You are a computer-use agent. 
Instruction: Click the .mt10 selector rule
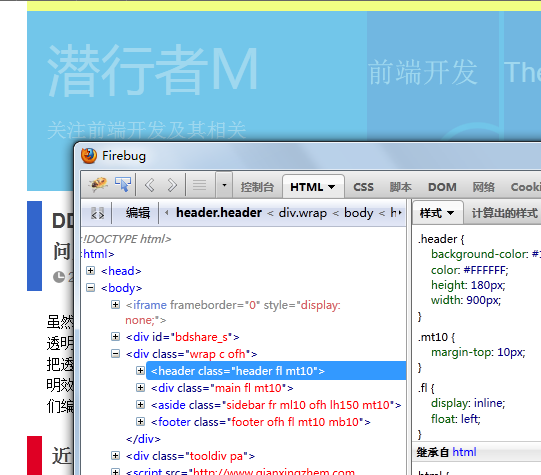point(436,337)
